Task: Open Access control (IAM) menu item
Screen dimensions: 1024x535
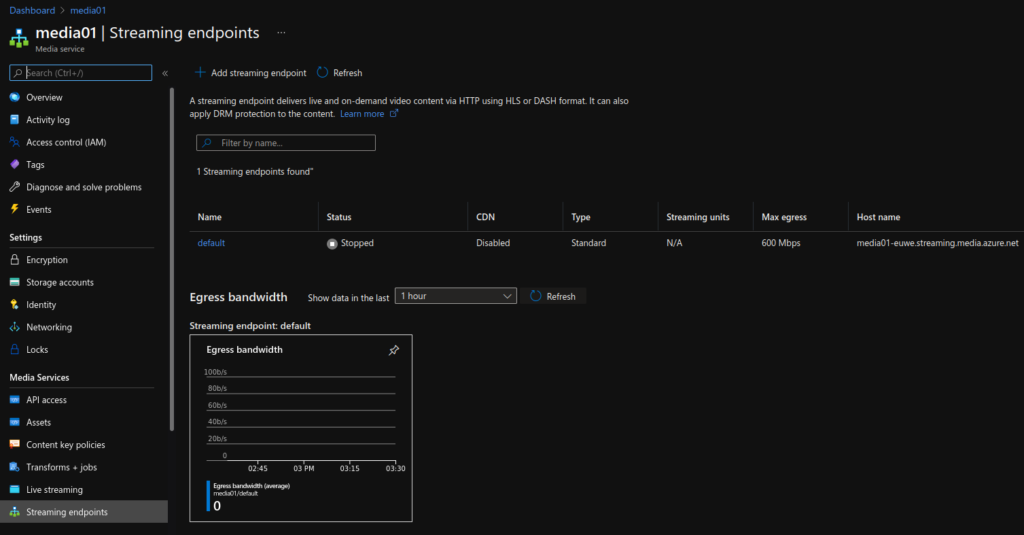Action: 66,142
